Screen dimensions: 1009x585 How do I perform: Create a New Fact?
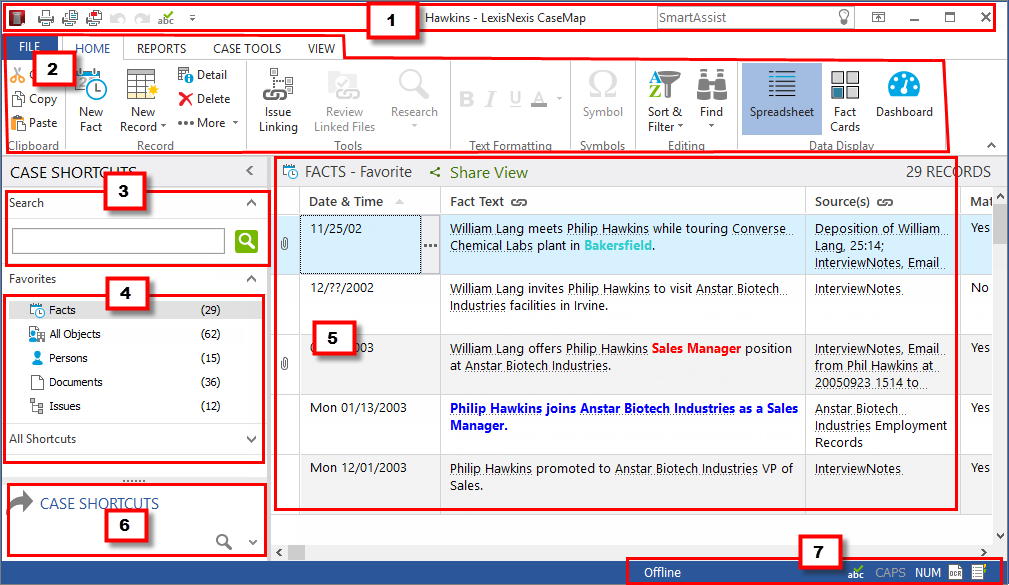coord(91,100)
